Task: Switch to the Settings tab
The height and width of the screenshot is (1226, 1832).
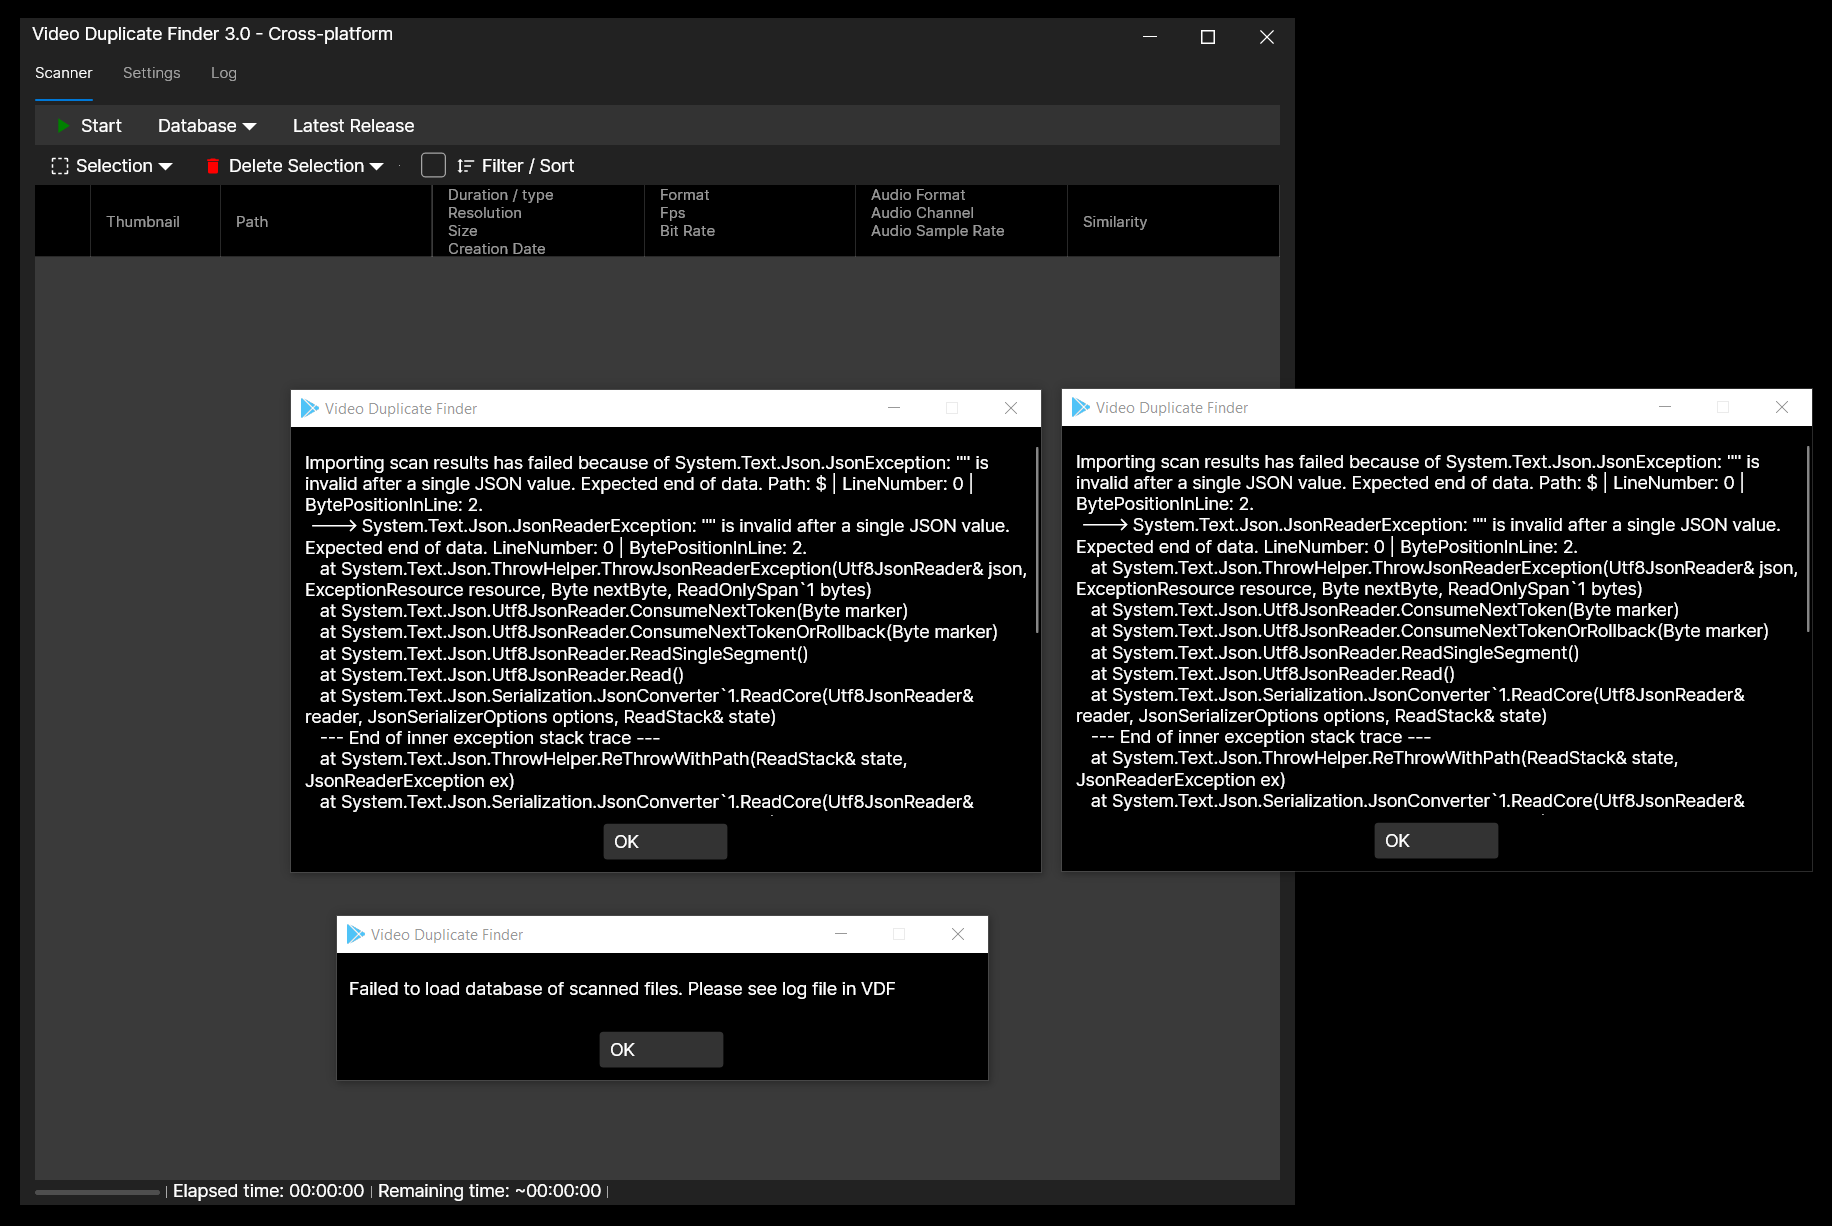Action: [x=151, y=72]
